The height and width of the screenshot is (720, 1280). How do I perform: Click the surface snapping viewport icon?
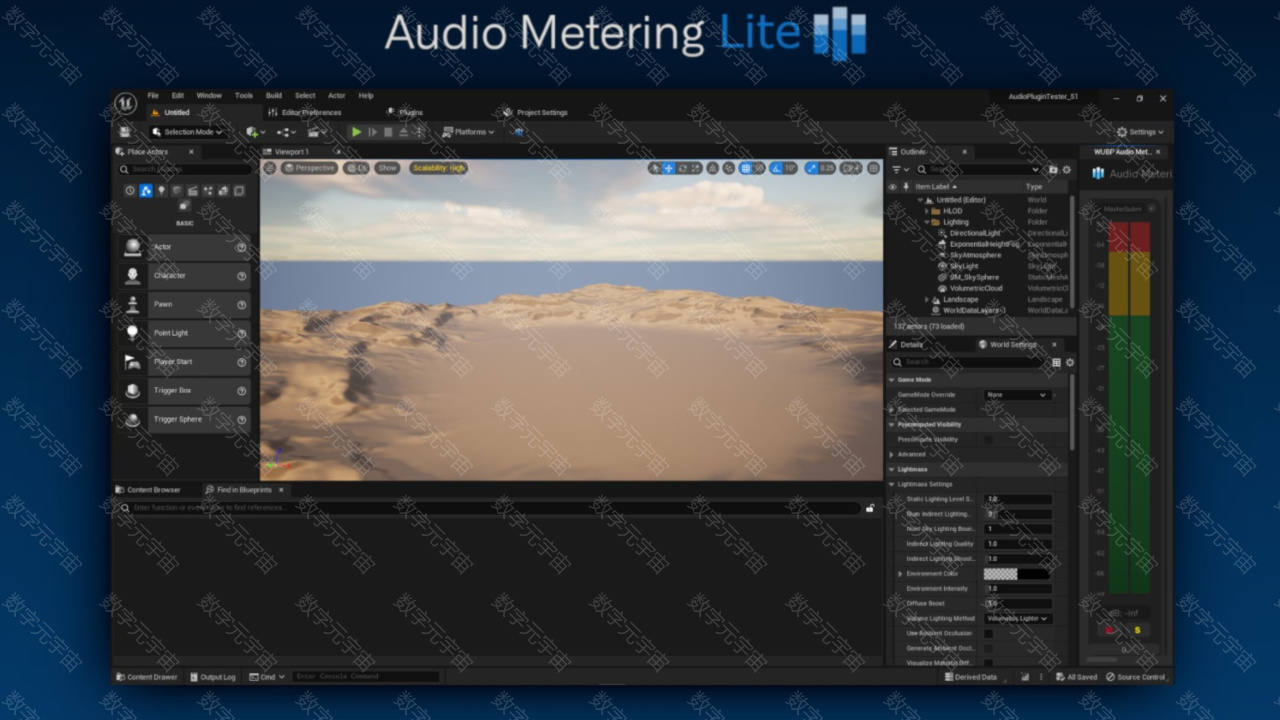point(728,168)
